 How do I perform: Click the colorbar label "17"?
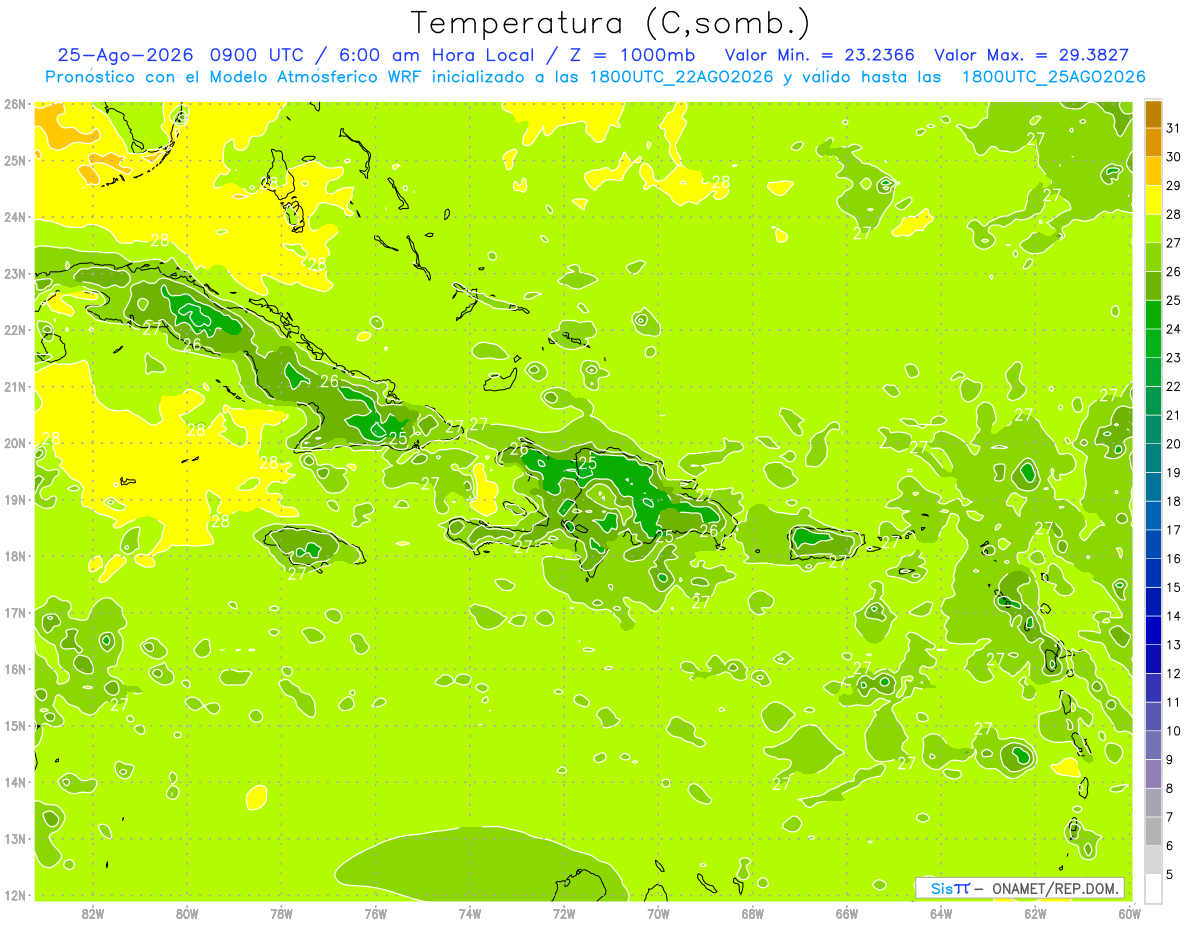(x=1174, y=529)
